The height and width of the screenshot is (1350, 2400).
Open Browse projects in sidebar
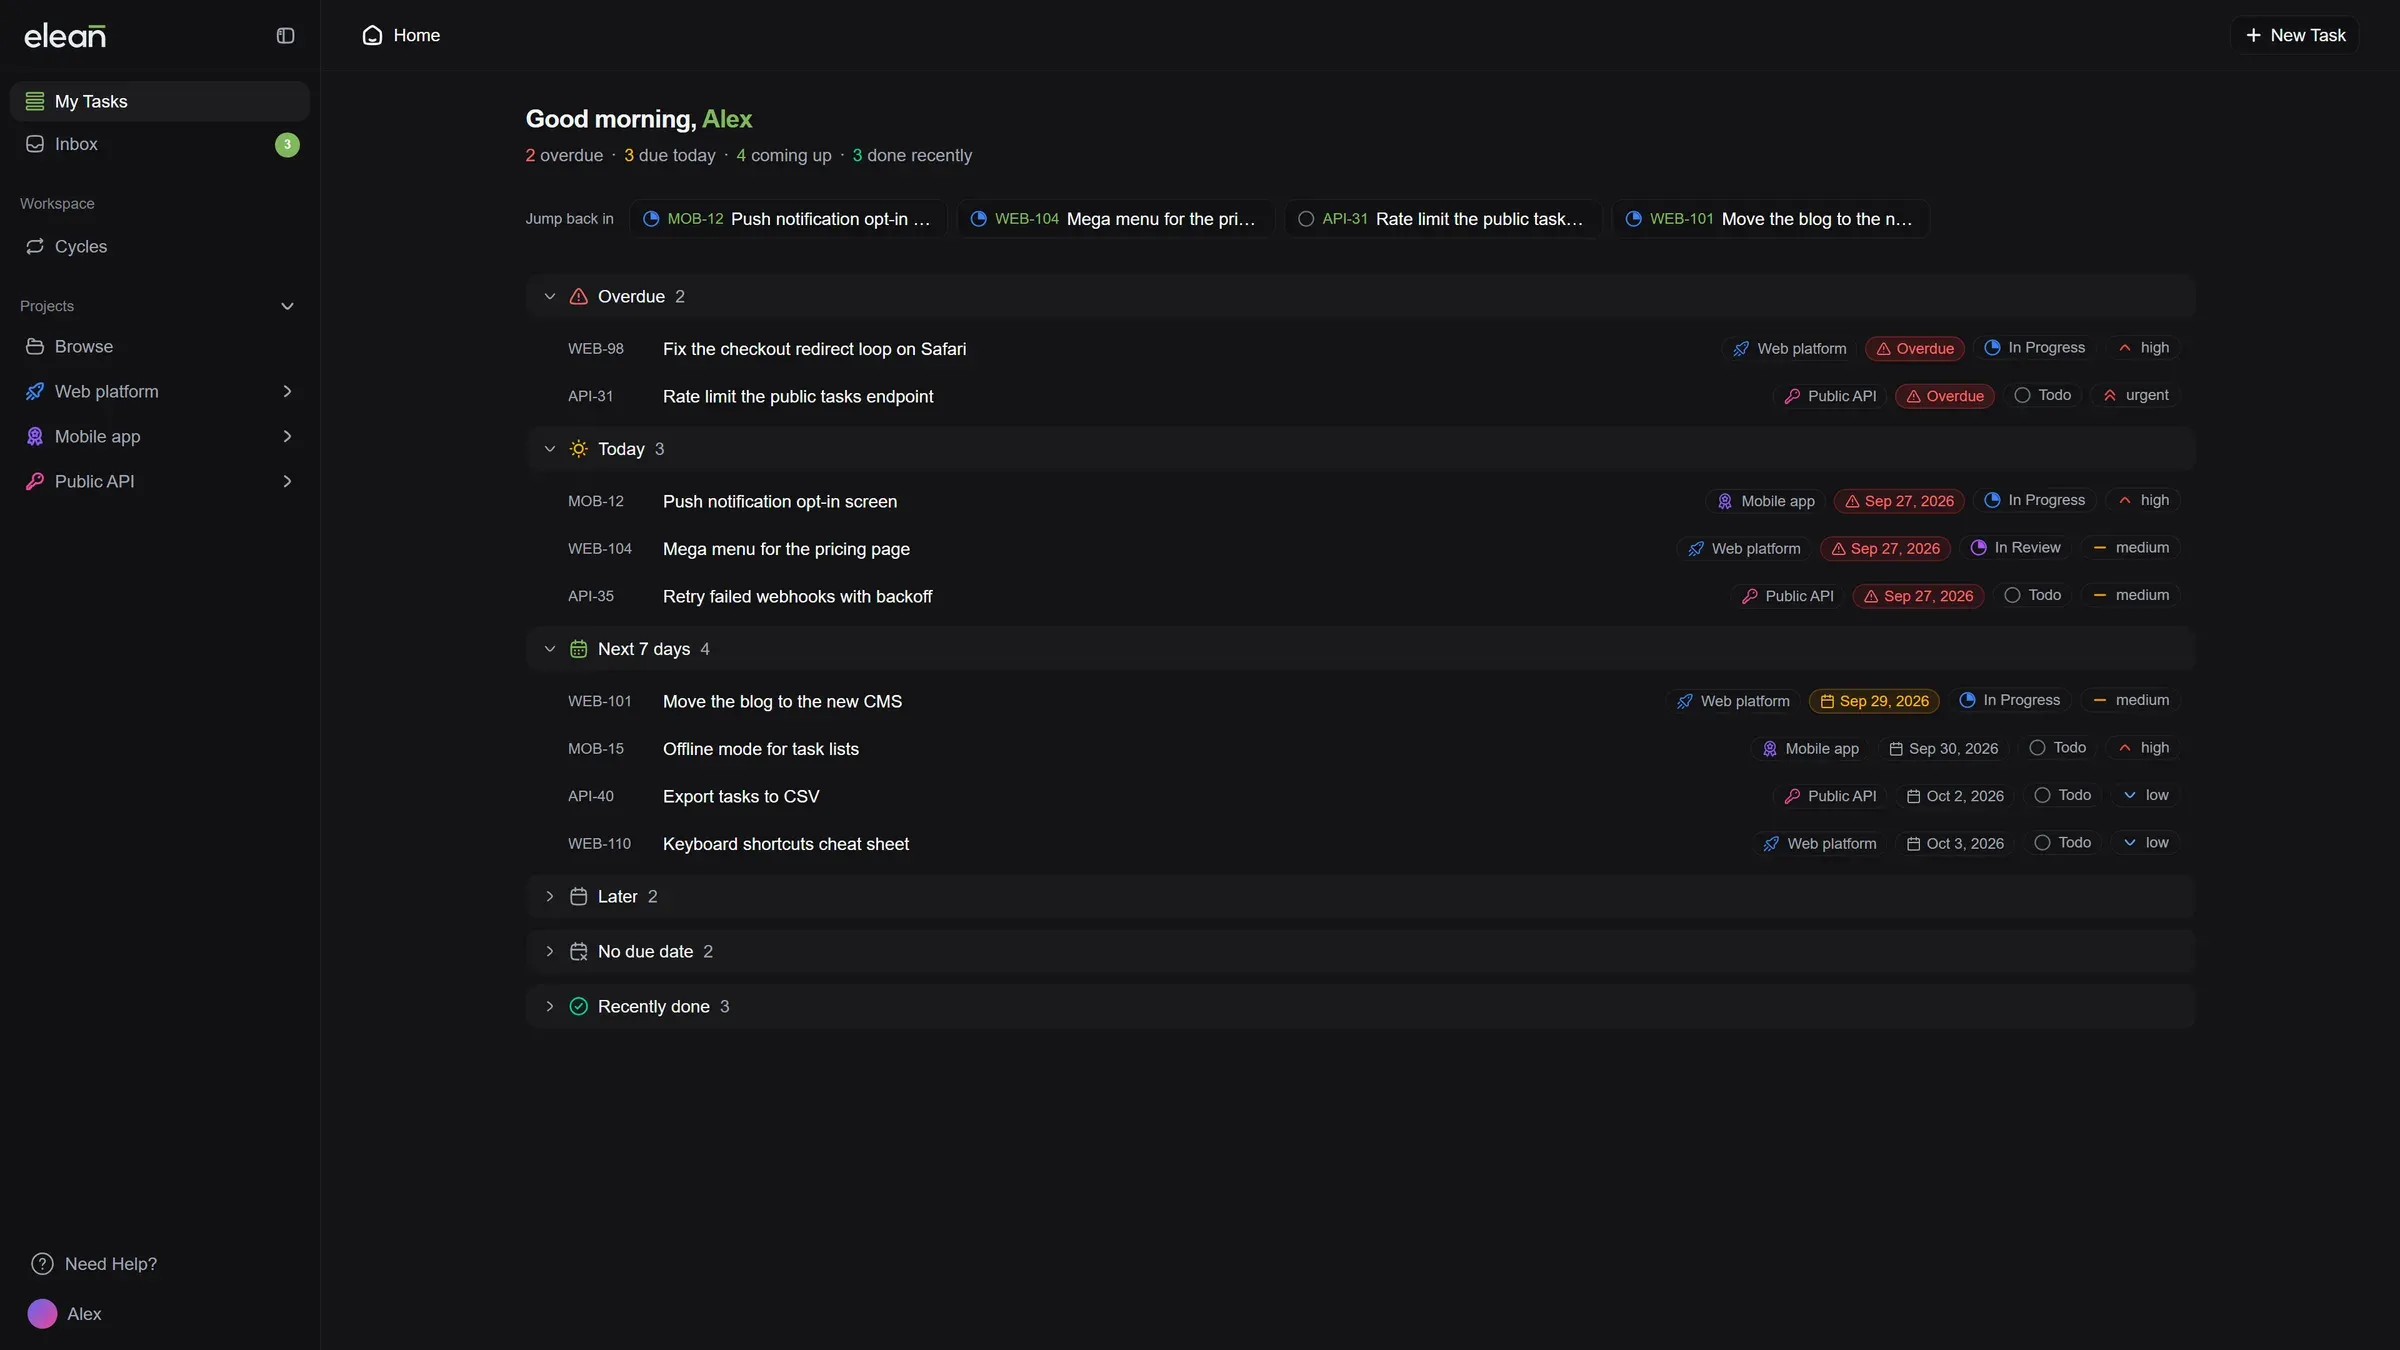[160, 347]
